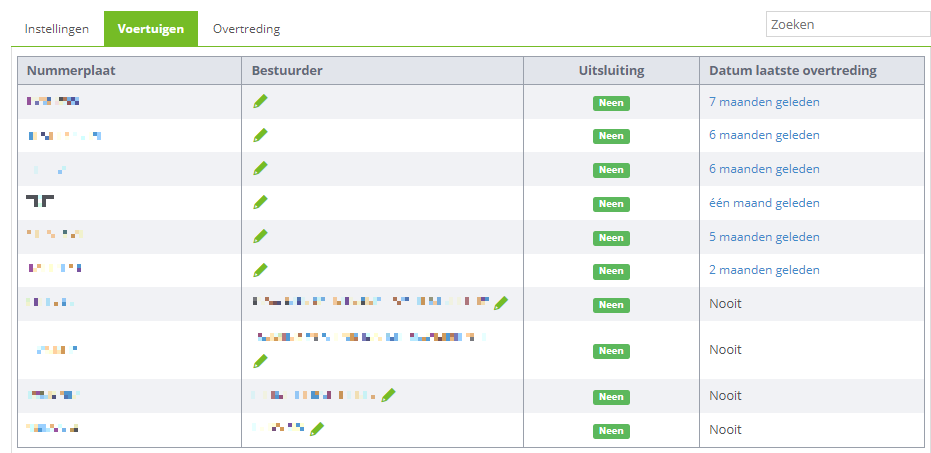Edit driver for the 7 maanden geleden row

pos(260,102)
